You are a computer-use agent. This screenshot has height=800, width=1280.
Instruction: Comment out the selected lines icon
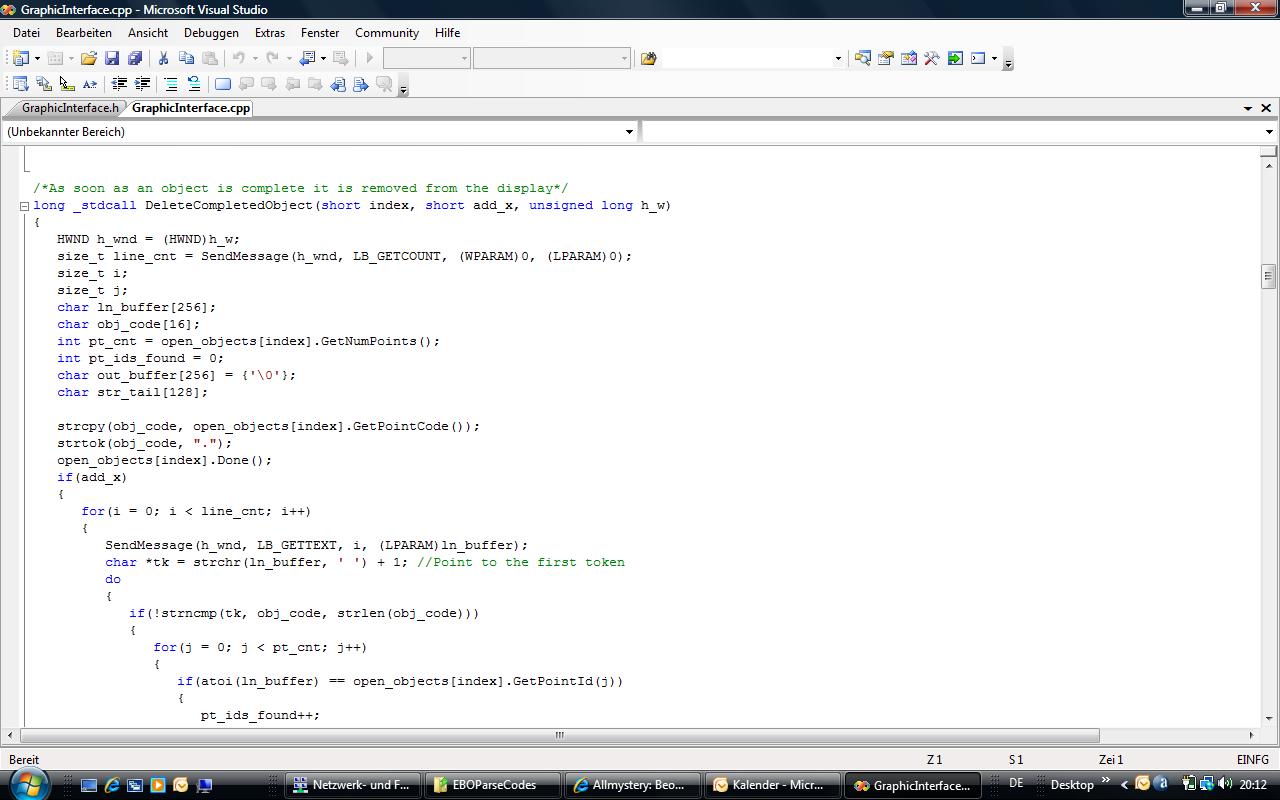coord(171,84)
